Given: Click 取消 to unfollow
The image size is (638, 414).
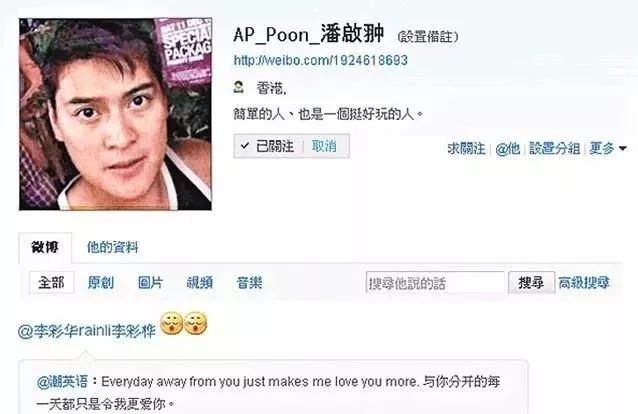Looking at the screenshot, I should 324,146.
